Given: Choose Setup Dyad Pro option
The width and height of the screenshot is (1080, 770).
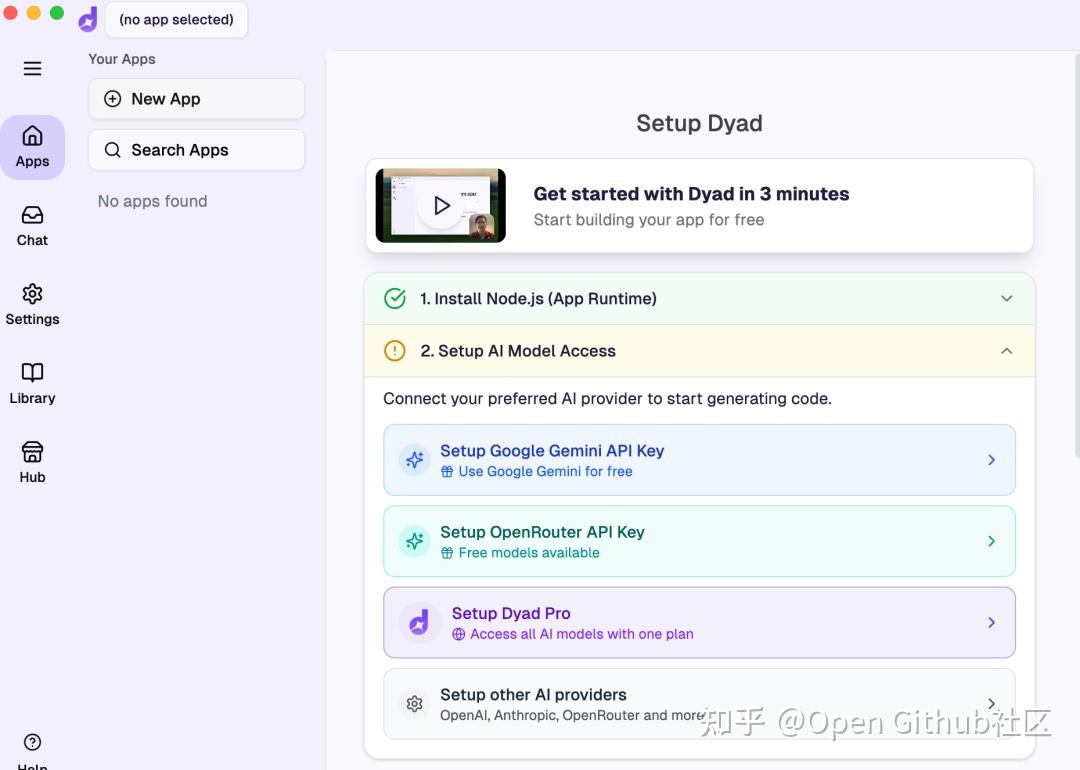Looking at the screenshot, I should coord(698,622).
